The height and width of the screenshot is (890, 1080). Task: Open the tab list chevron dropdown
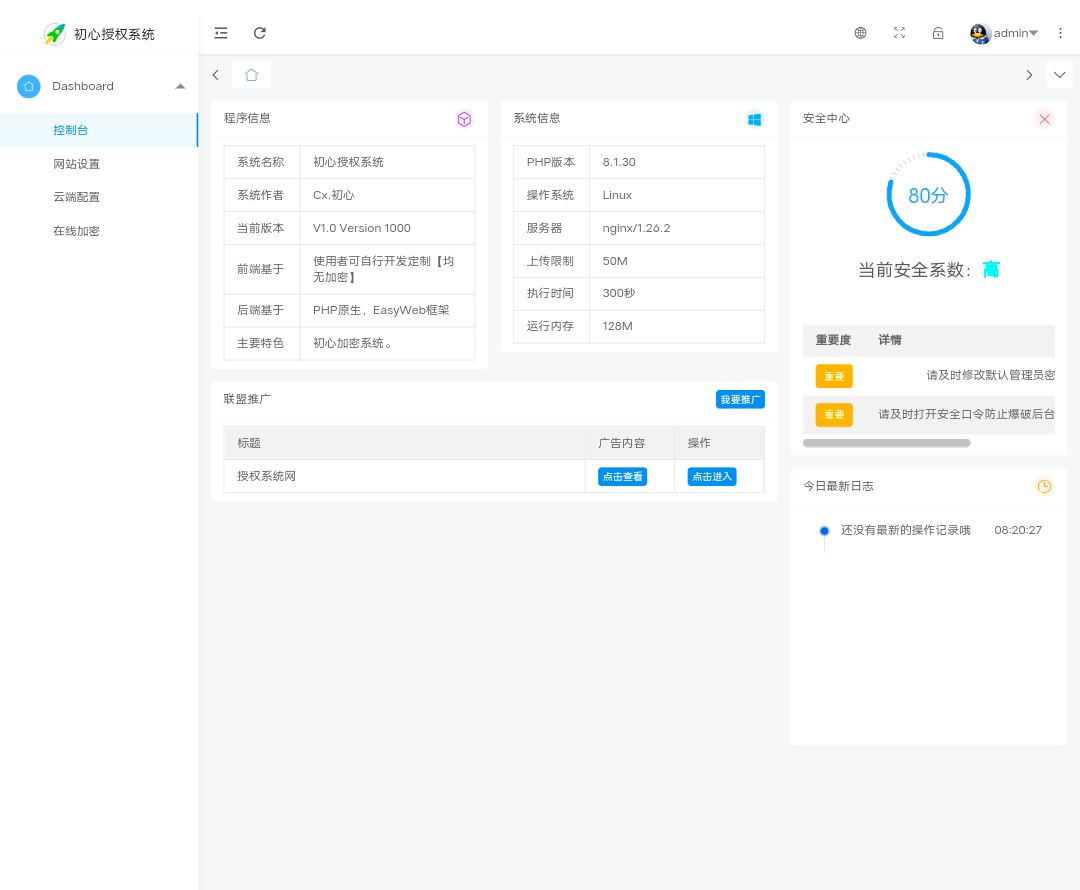pyautogui.click(x=1059, y=74)
